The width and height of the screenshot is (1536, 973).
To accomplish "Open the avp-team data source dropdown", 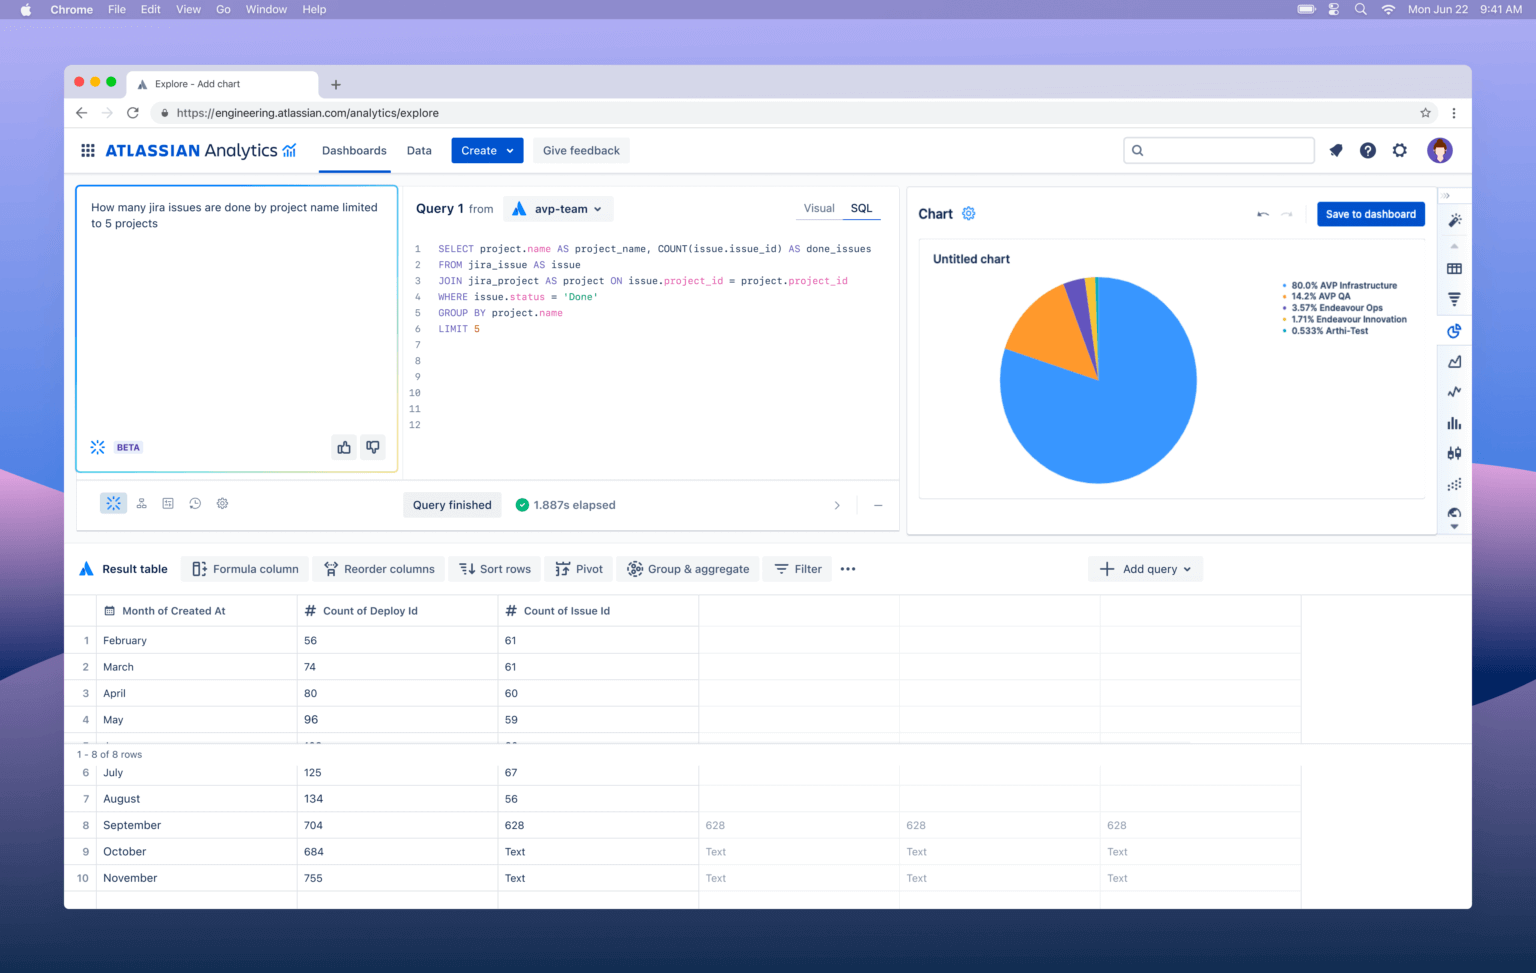I will click(x=558, y=209).
